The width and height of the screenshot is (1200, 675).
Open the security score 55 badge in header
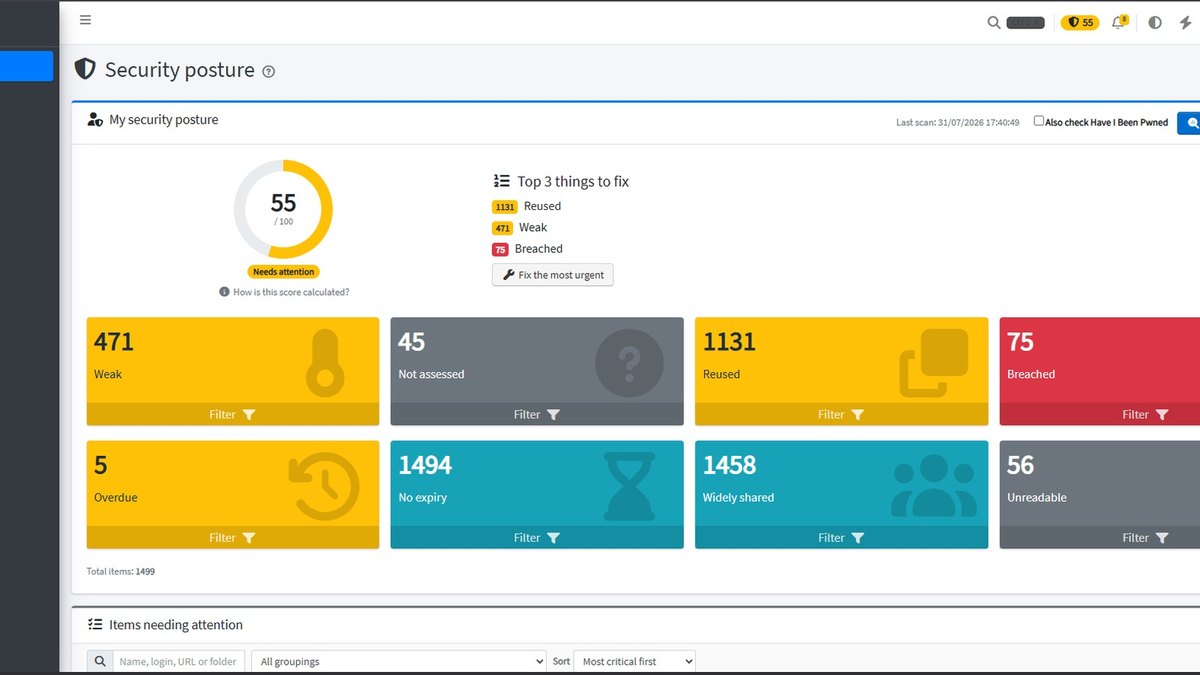[x=1080, y=22]
